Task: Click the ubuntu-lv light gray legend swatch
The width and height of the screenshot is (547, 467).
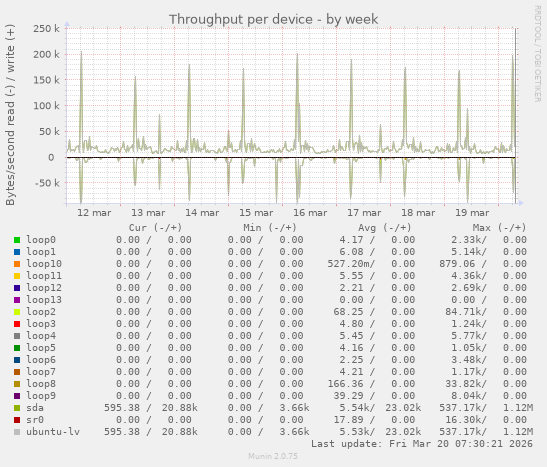Action: pyautogui.click(x=17, y=432)
